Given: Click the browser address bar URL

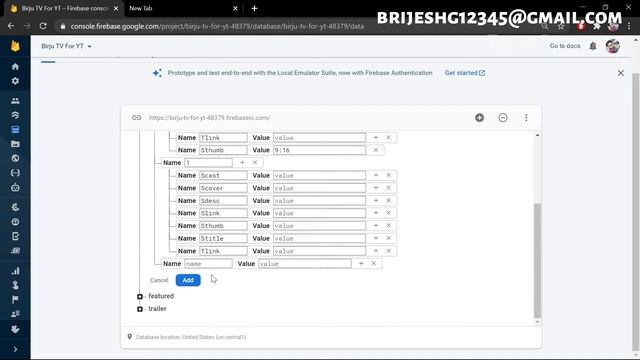Looking at the screenshot, I should tap(217, 26).
